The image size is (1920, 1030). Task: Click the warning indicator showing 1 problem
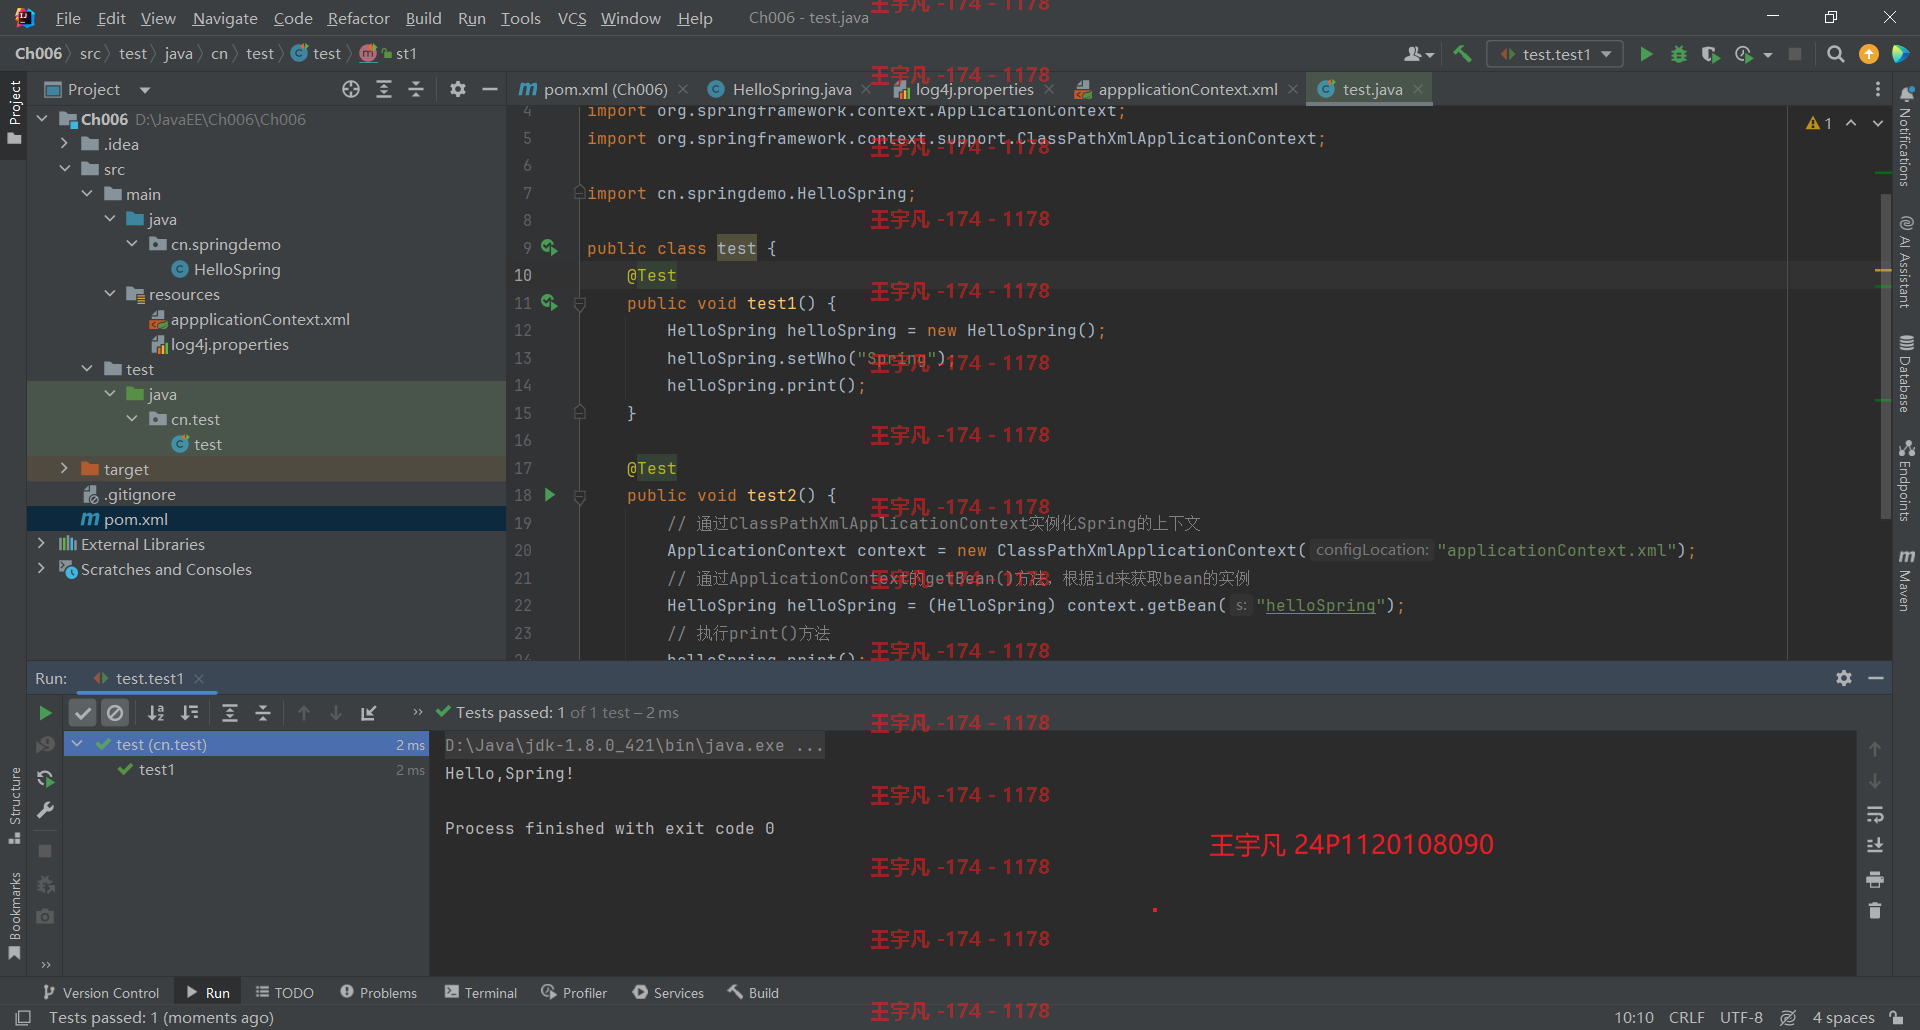(x=1819, y=123)
